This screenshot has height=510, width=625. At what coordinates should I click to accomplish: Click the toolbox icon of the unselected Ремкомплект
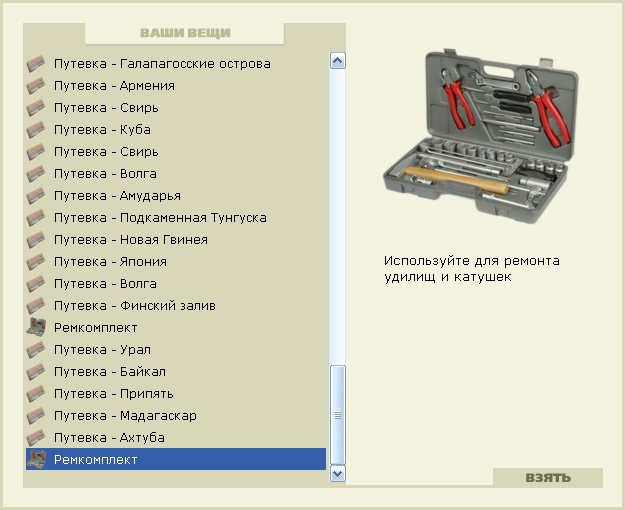[36, 328]
